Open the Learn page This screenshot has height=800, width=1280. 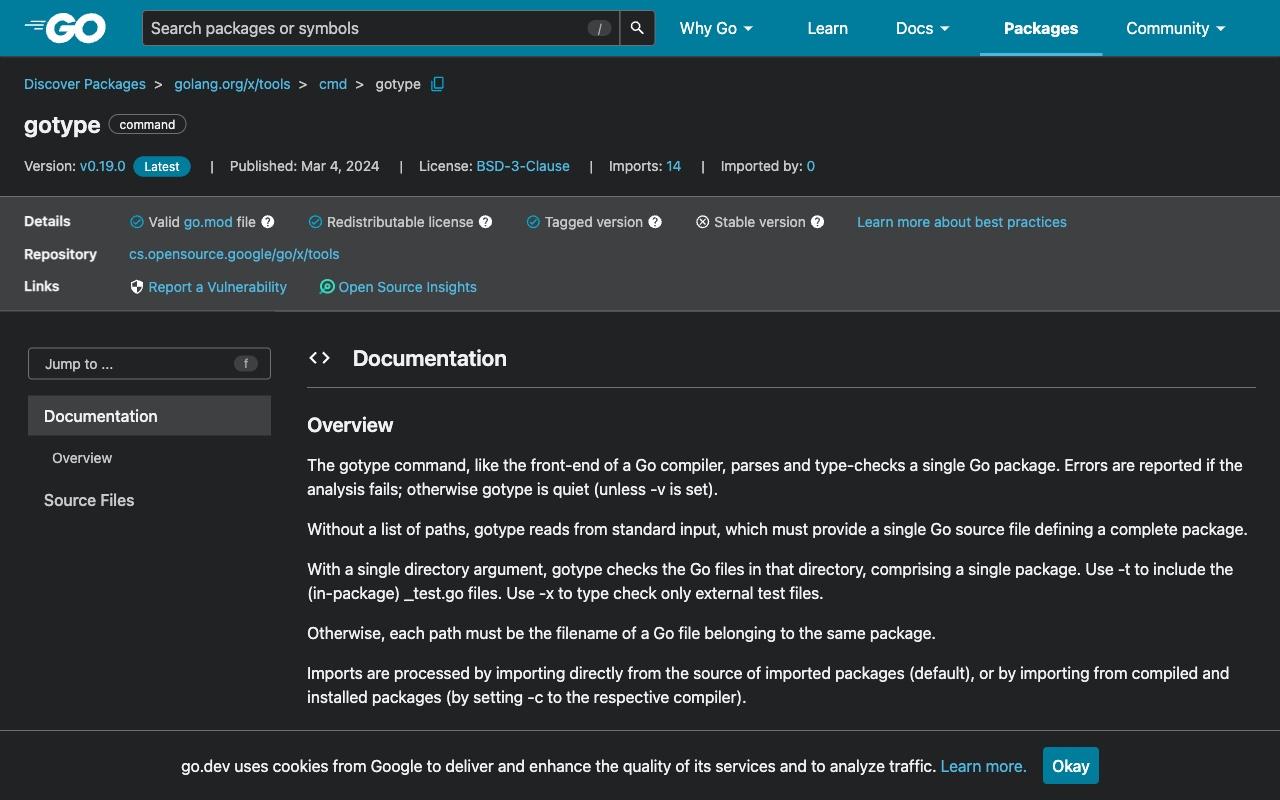pyautogui.click(x=827, y=28)
